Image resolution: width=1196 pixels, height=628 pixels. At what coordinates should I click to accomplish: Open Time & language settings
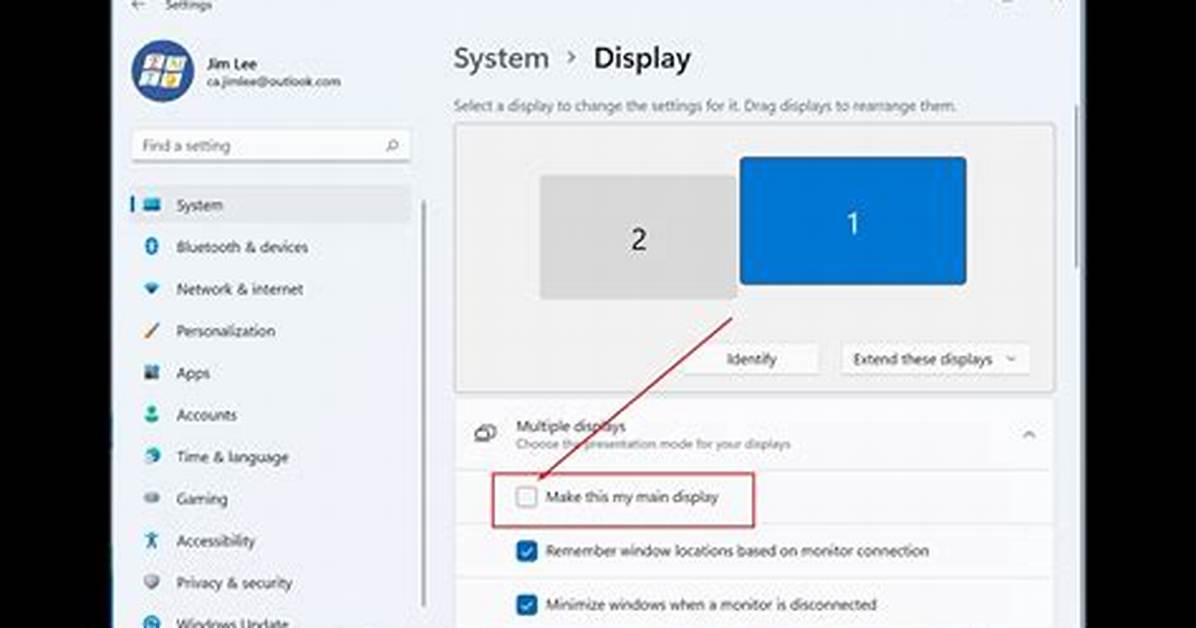click(271, 456)
